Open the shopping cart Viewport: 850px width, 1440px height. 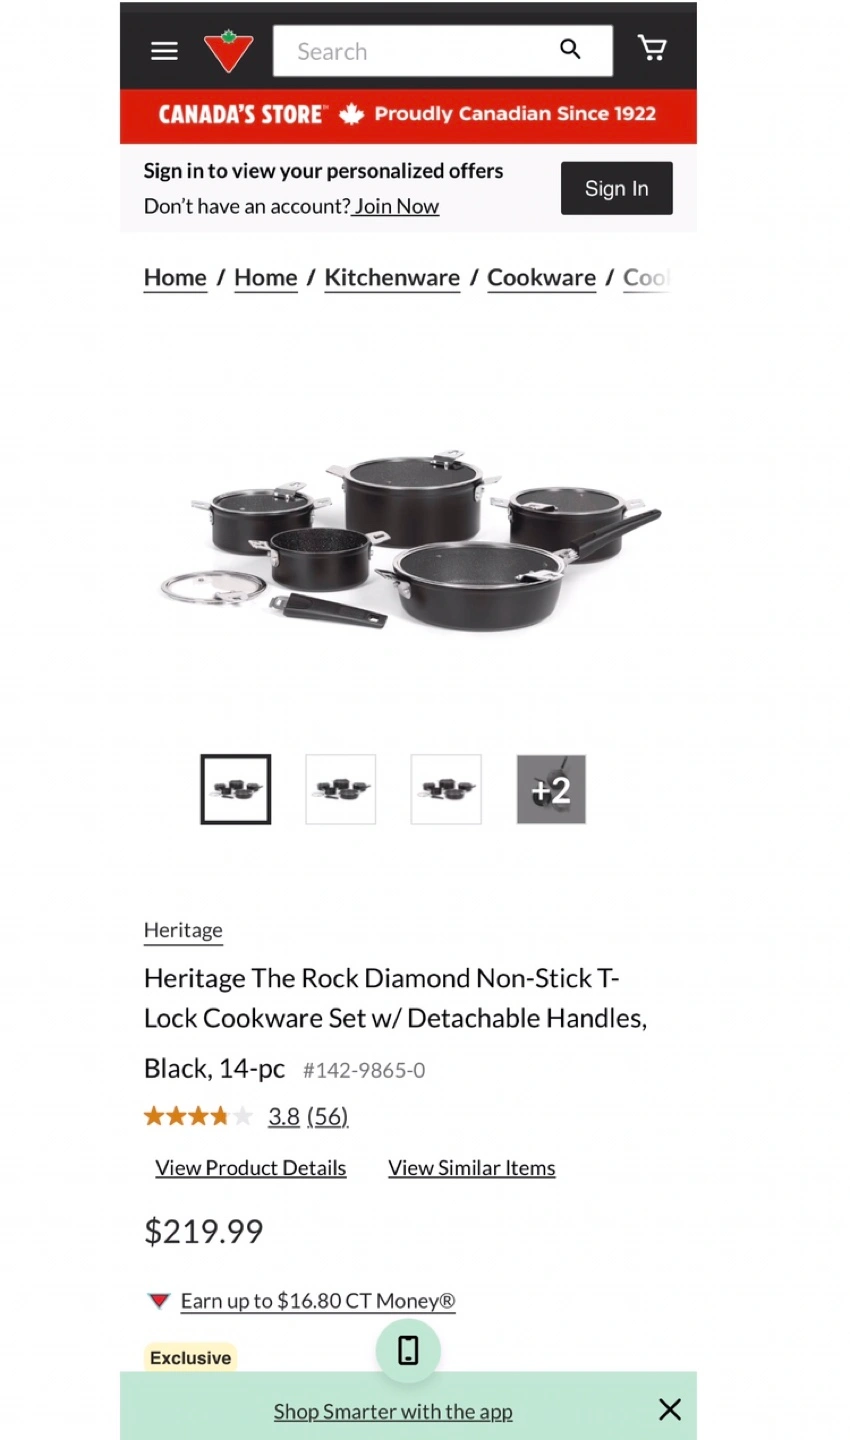pos(652,48)
